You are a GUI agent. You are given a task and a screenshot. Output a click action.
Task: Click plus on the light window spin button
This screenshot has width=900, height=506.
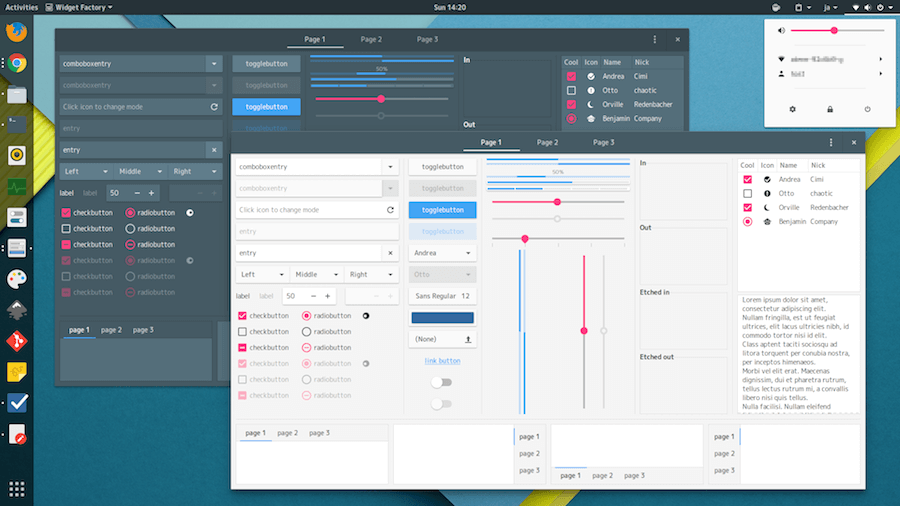tap(327, 296)
